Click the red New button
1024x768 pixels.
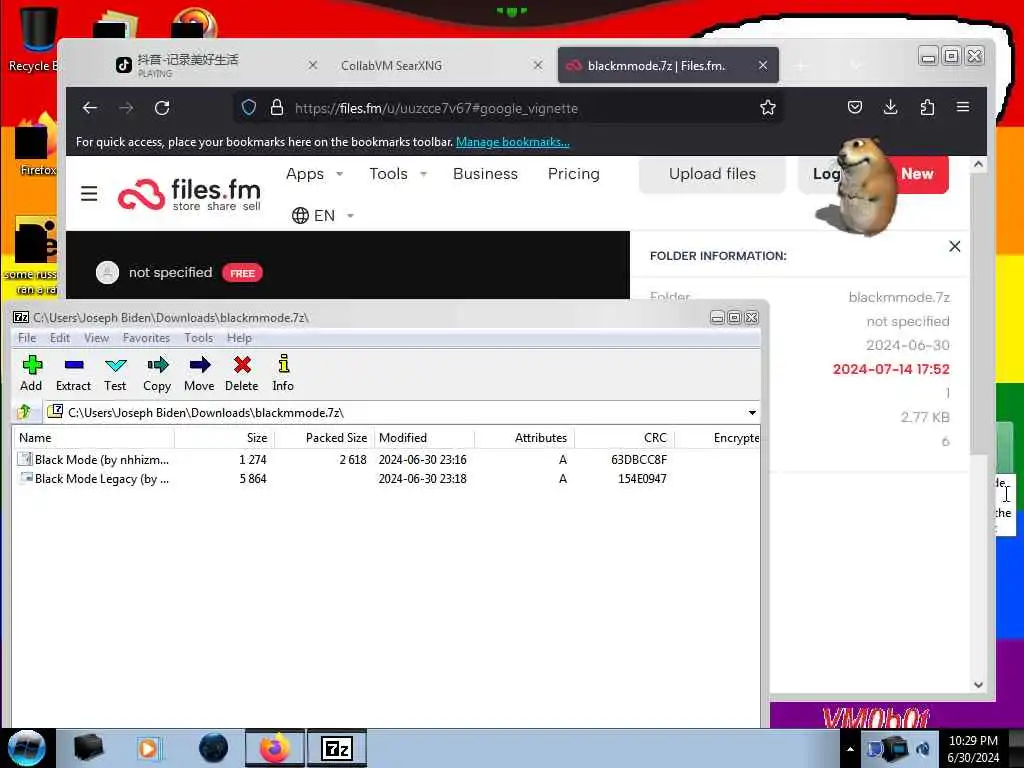[x=920, y=174]
